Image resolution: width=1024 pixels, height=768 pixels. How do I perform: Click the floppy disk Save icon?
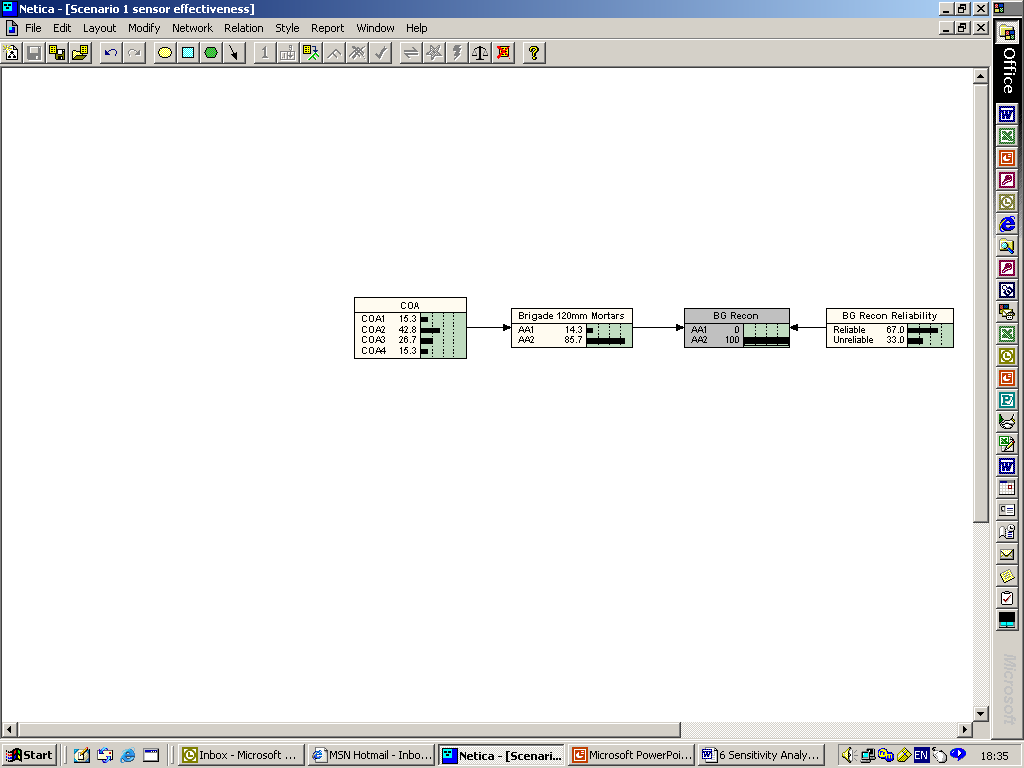[35, 53]
